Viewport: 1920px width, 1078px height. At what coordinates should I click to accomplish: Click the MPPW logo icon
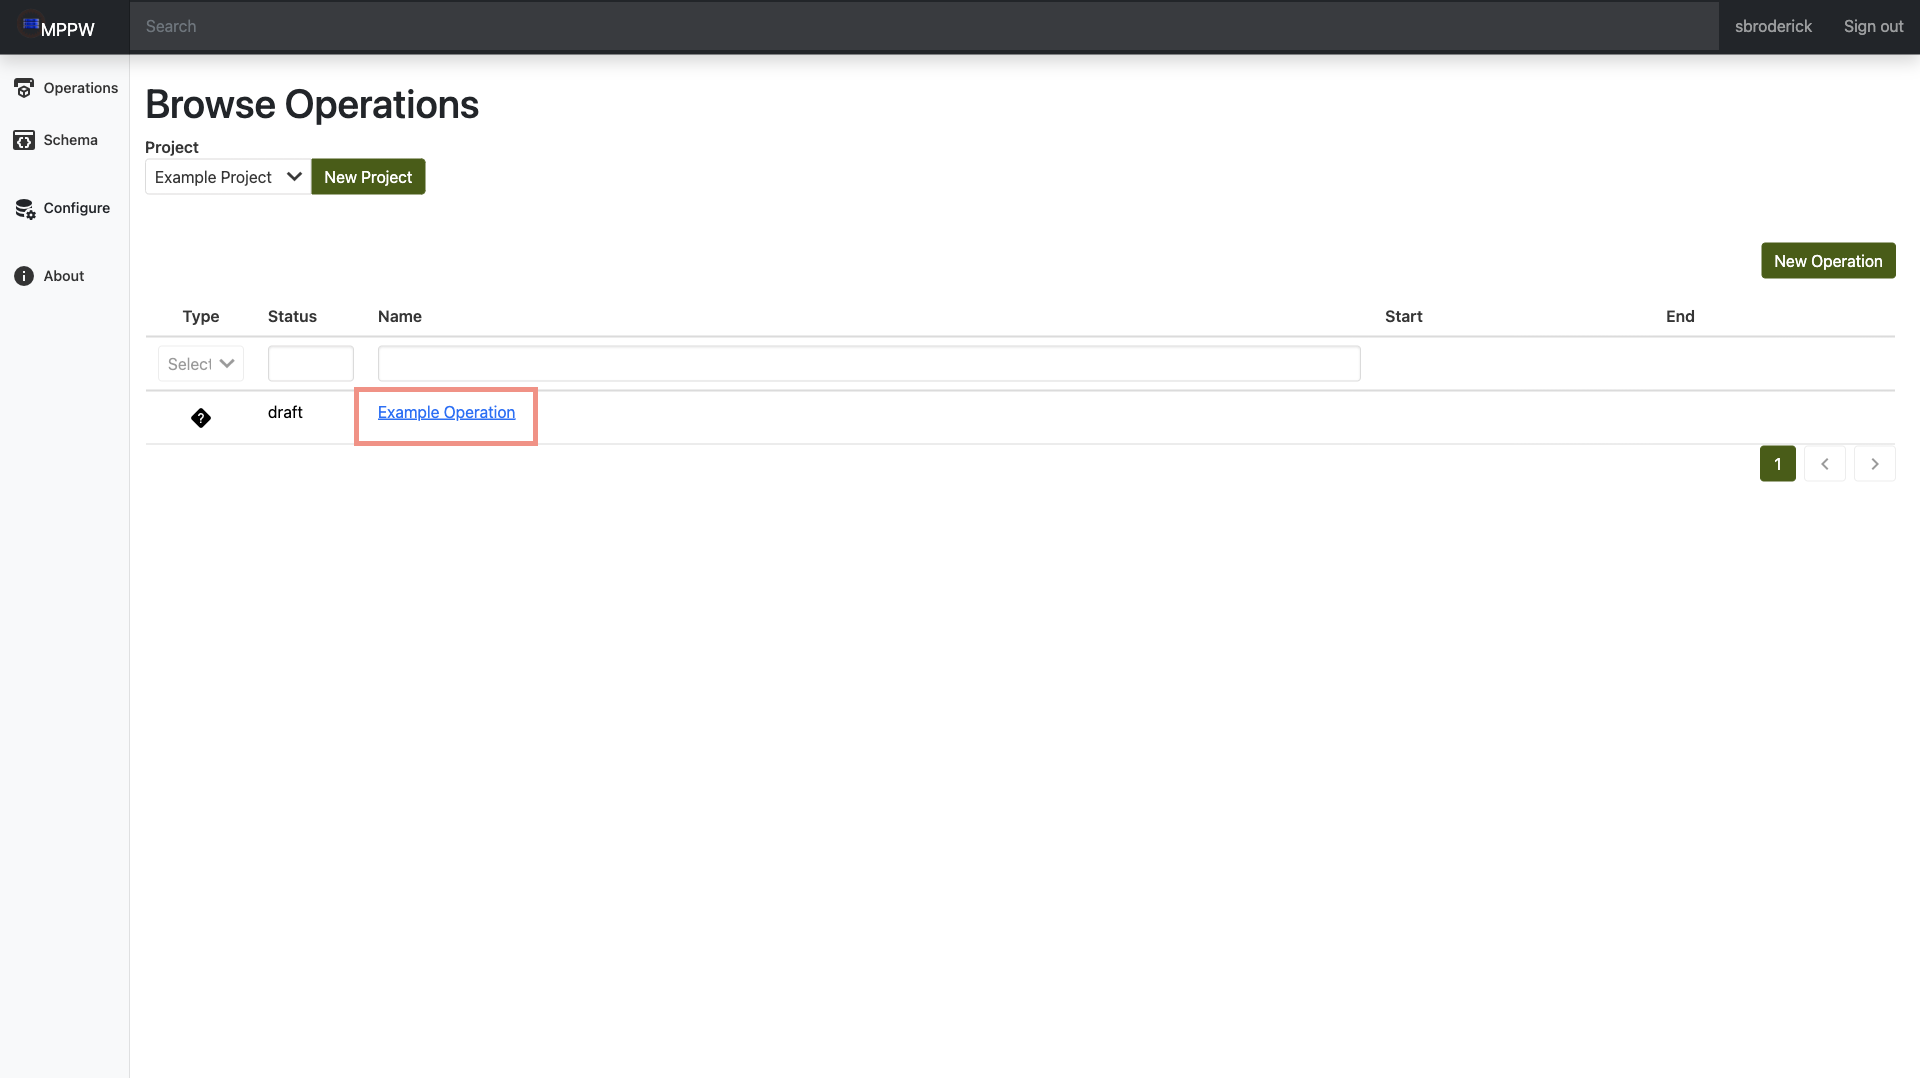point(31,23)
